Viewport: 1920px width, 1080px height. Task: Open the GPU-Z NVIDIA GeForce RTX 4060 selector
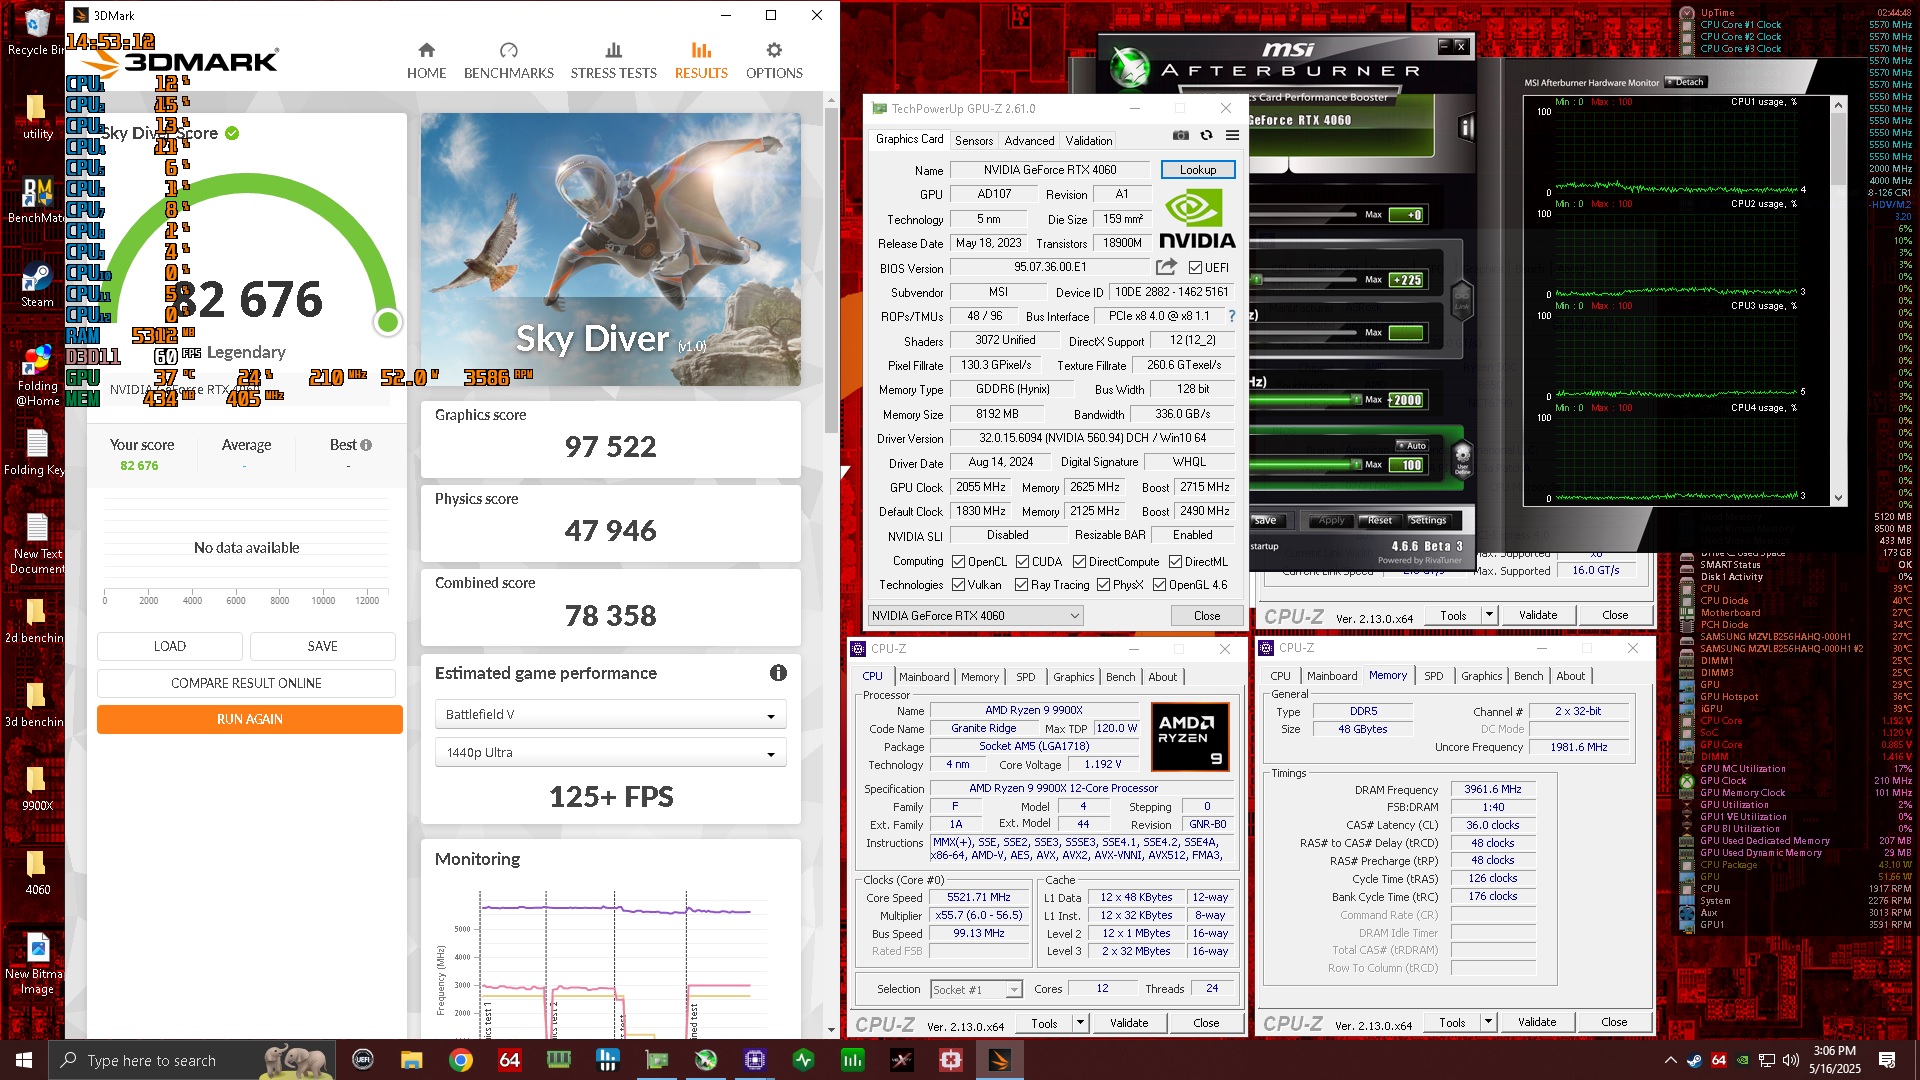pyautogui.click(x=975, y=616)
